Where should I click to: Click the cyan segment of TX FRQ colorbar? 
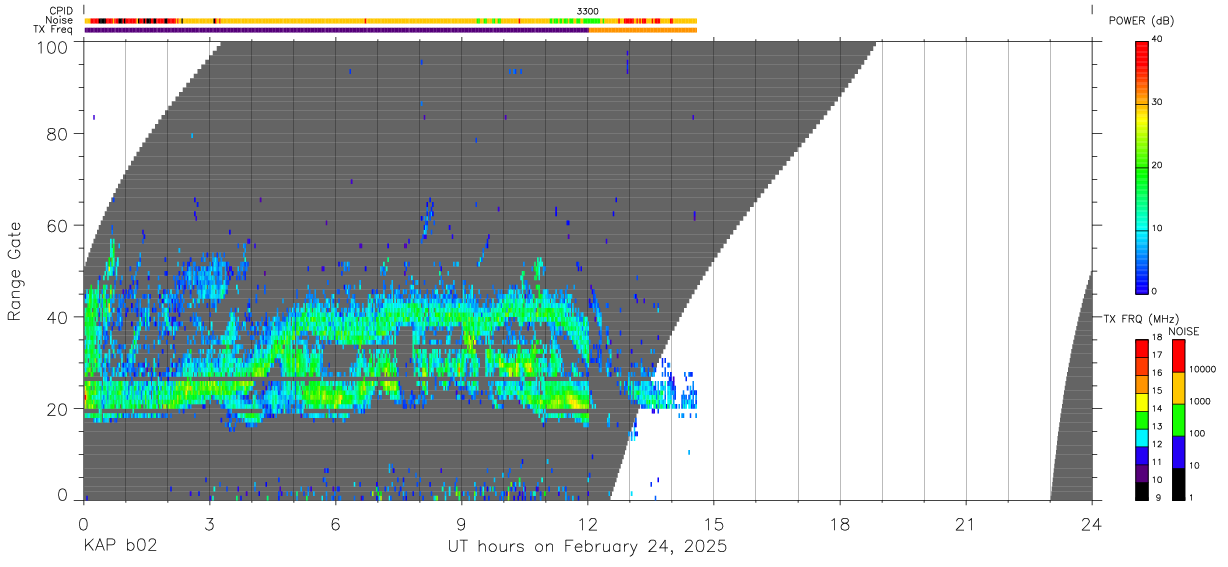pyautogui.click(x=1141, y=438)
